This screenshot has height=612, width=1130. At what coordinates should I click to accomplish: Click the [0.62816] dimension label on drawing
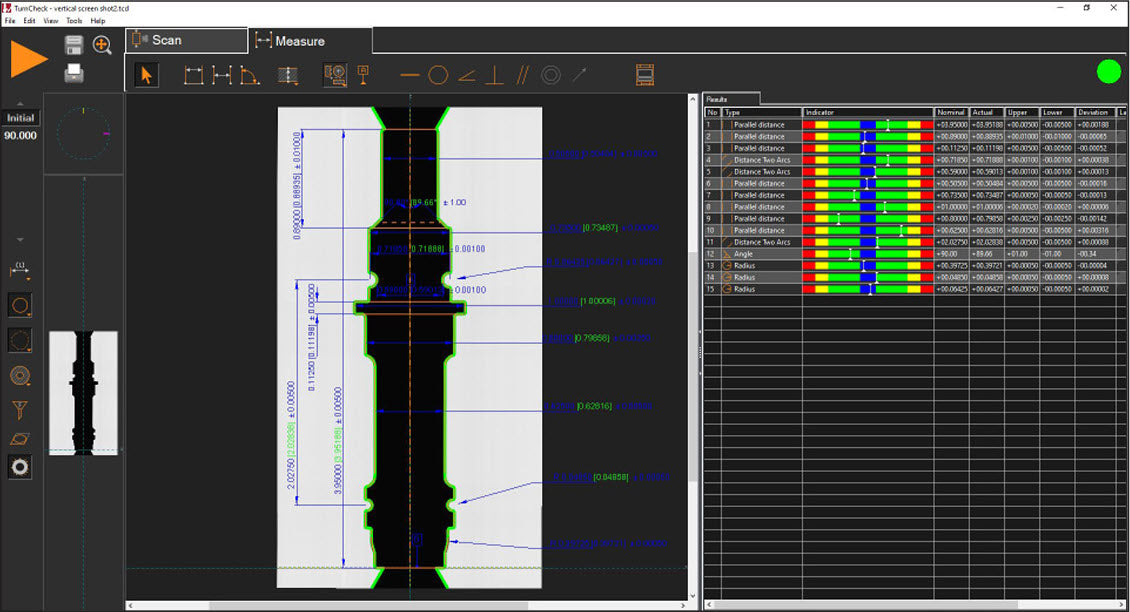(x=595, y=407)
